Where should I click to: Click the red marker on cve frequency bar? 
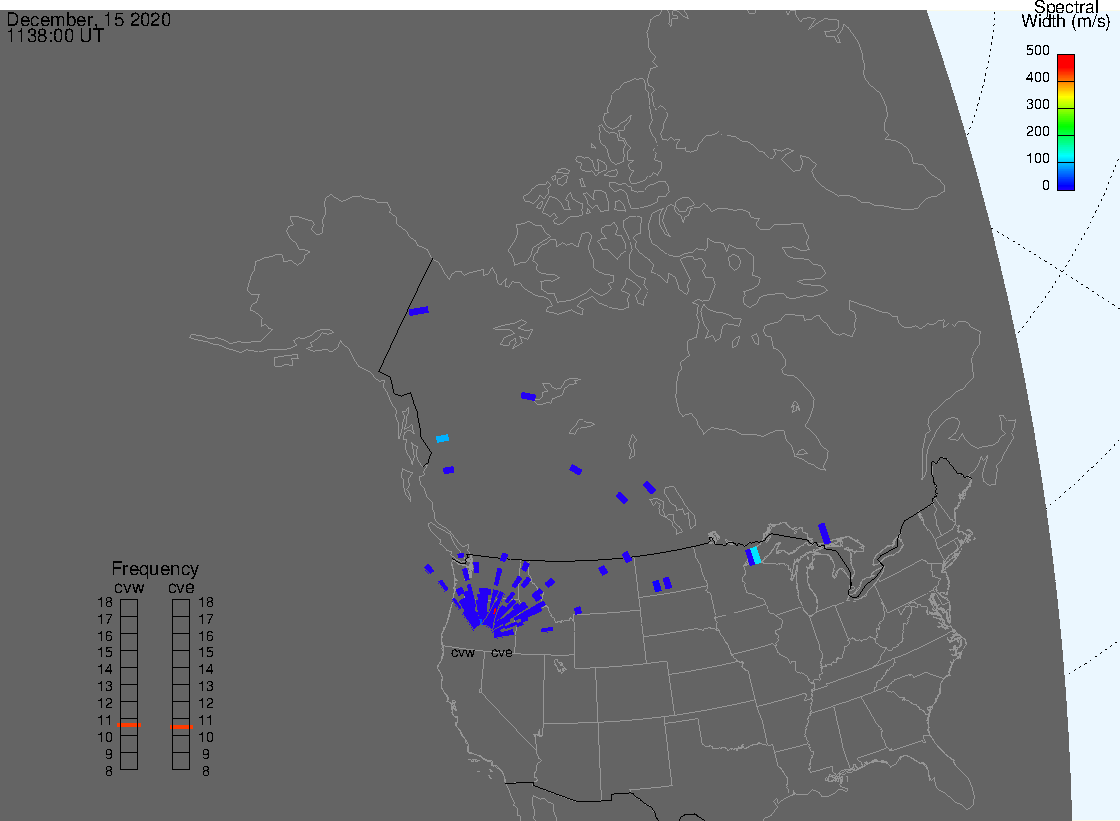click(181, 727)
